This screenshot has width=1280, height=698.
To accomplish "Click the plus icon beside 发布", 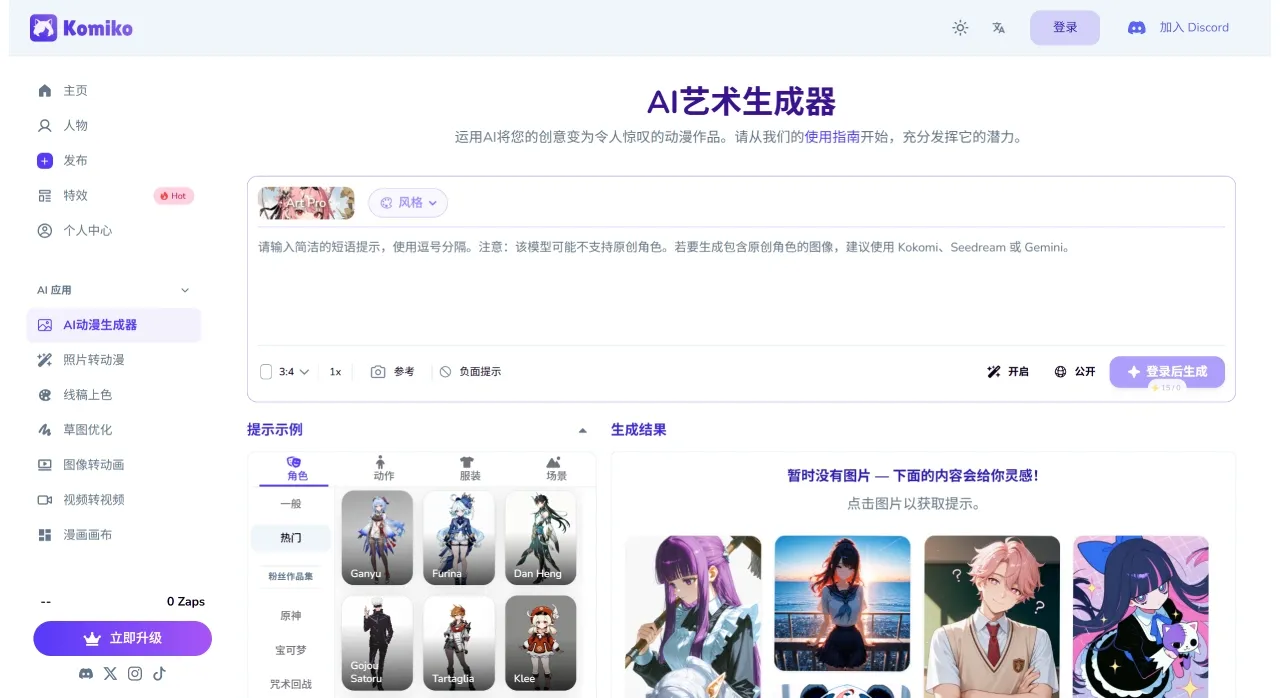I will click(44, 161).
